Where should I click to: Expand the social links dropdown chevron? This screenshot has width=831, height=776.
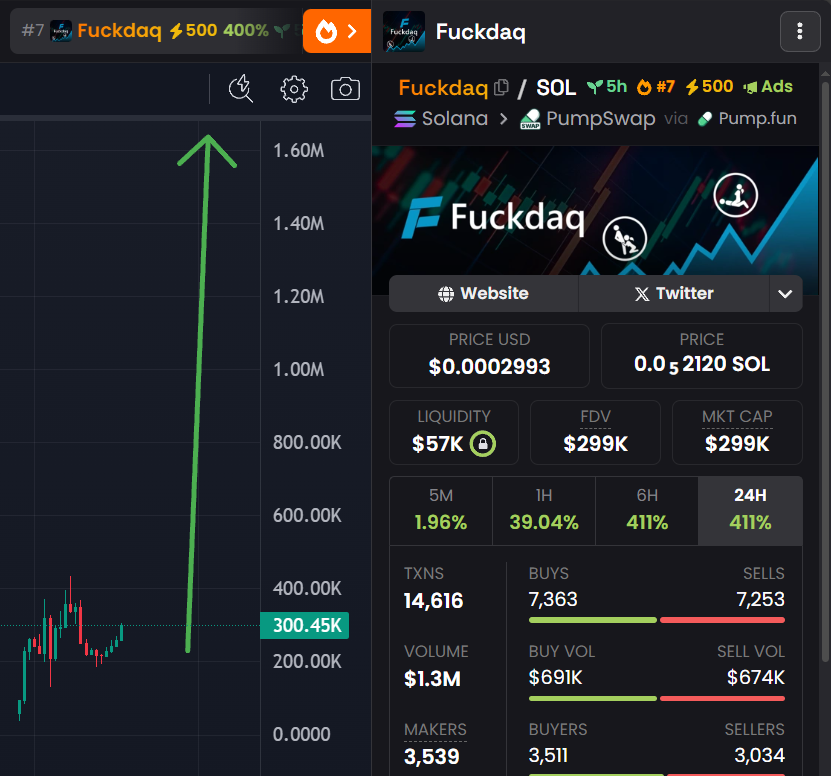coord(785,294)
